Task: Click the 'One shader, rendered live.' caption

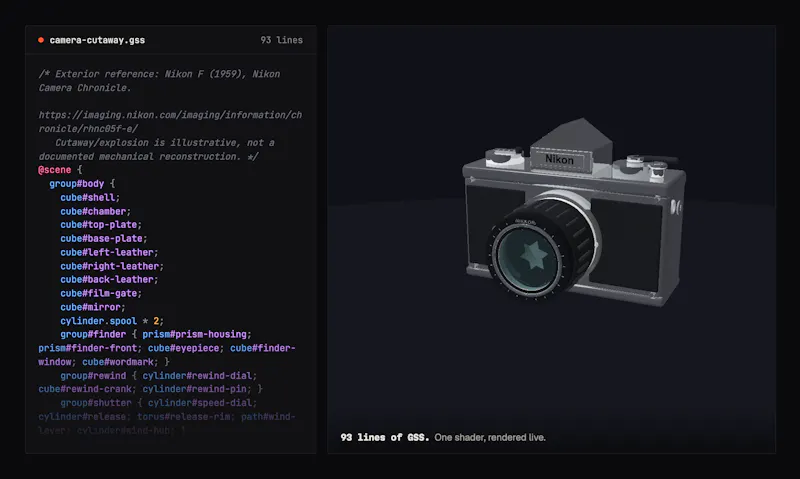Action: click(490, 438)
